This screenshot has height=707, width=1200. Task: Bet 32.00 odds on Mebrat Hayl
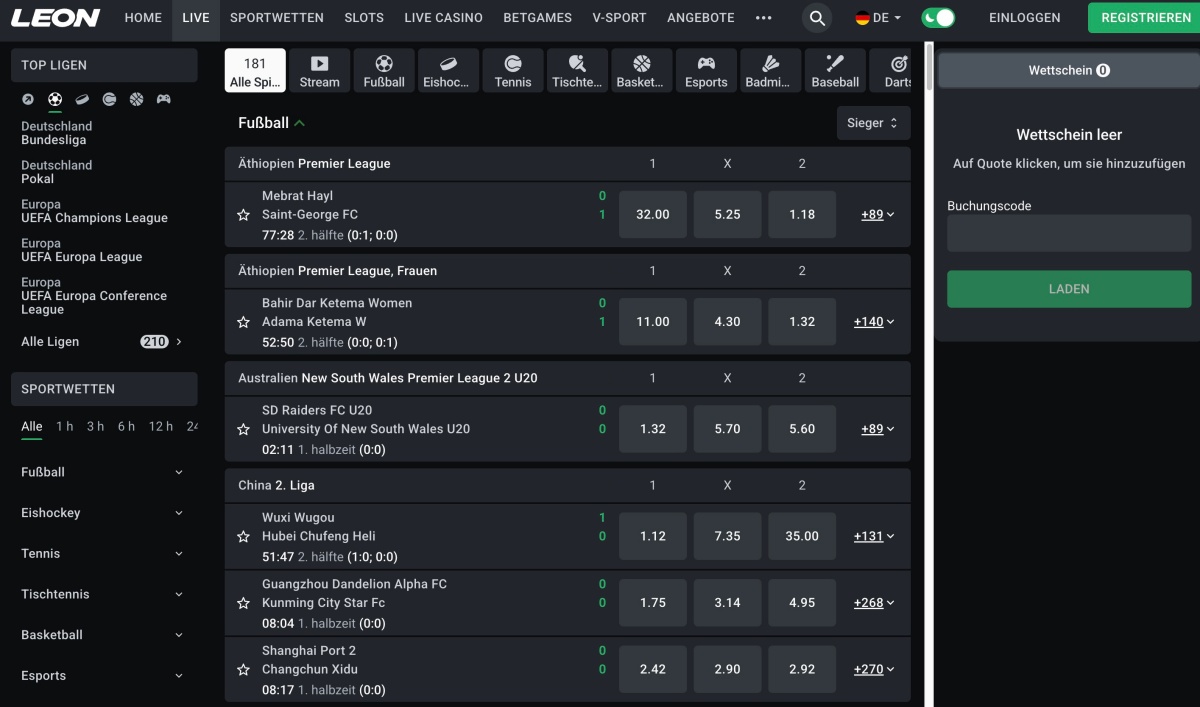tap(653, 215)
